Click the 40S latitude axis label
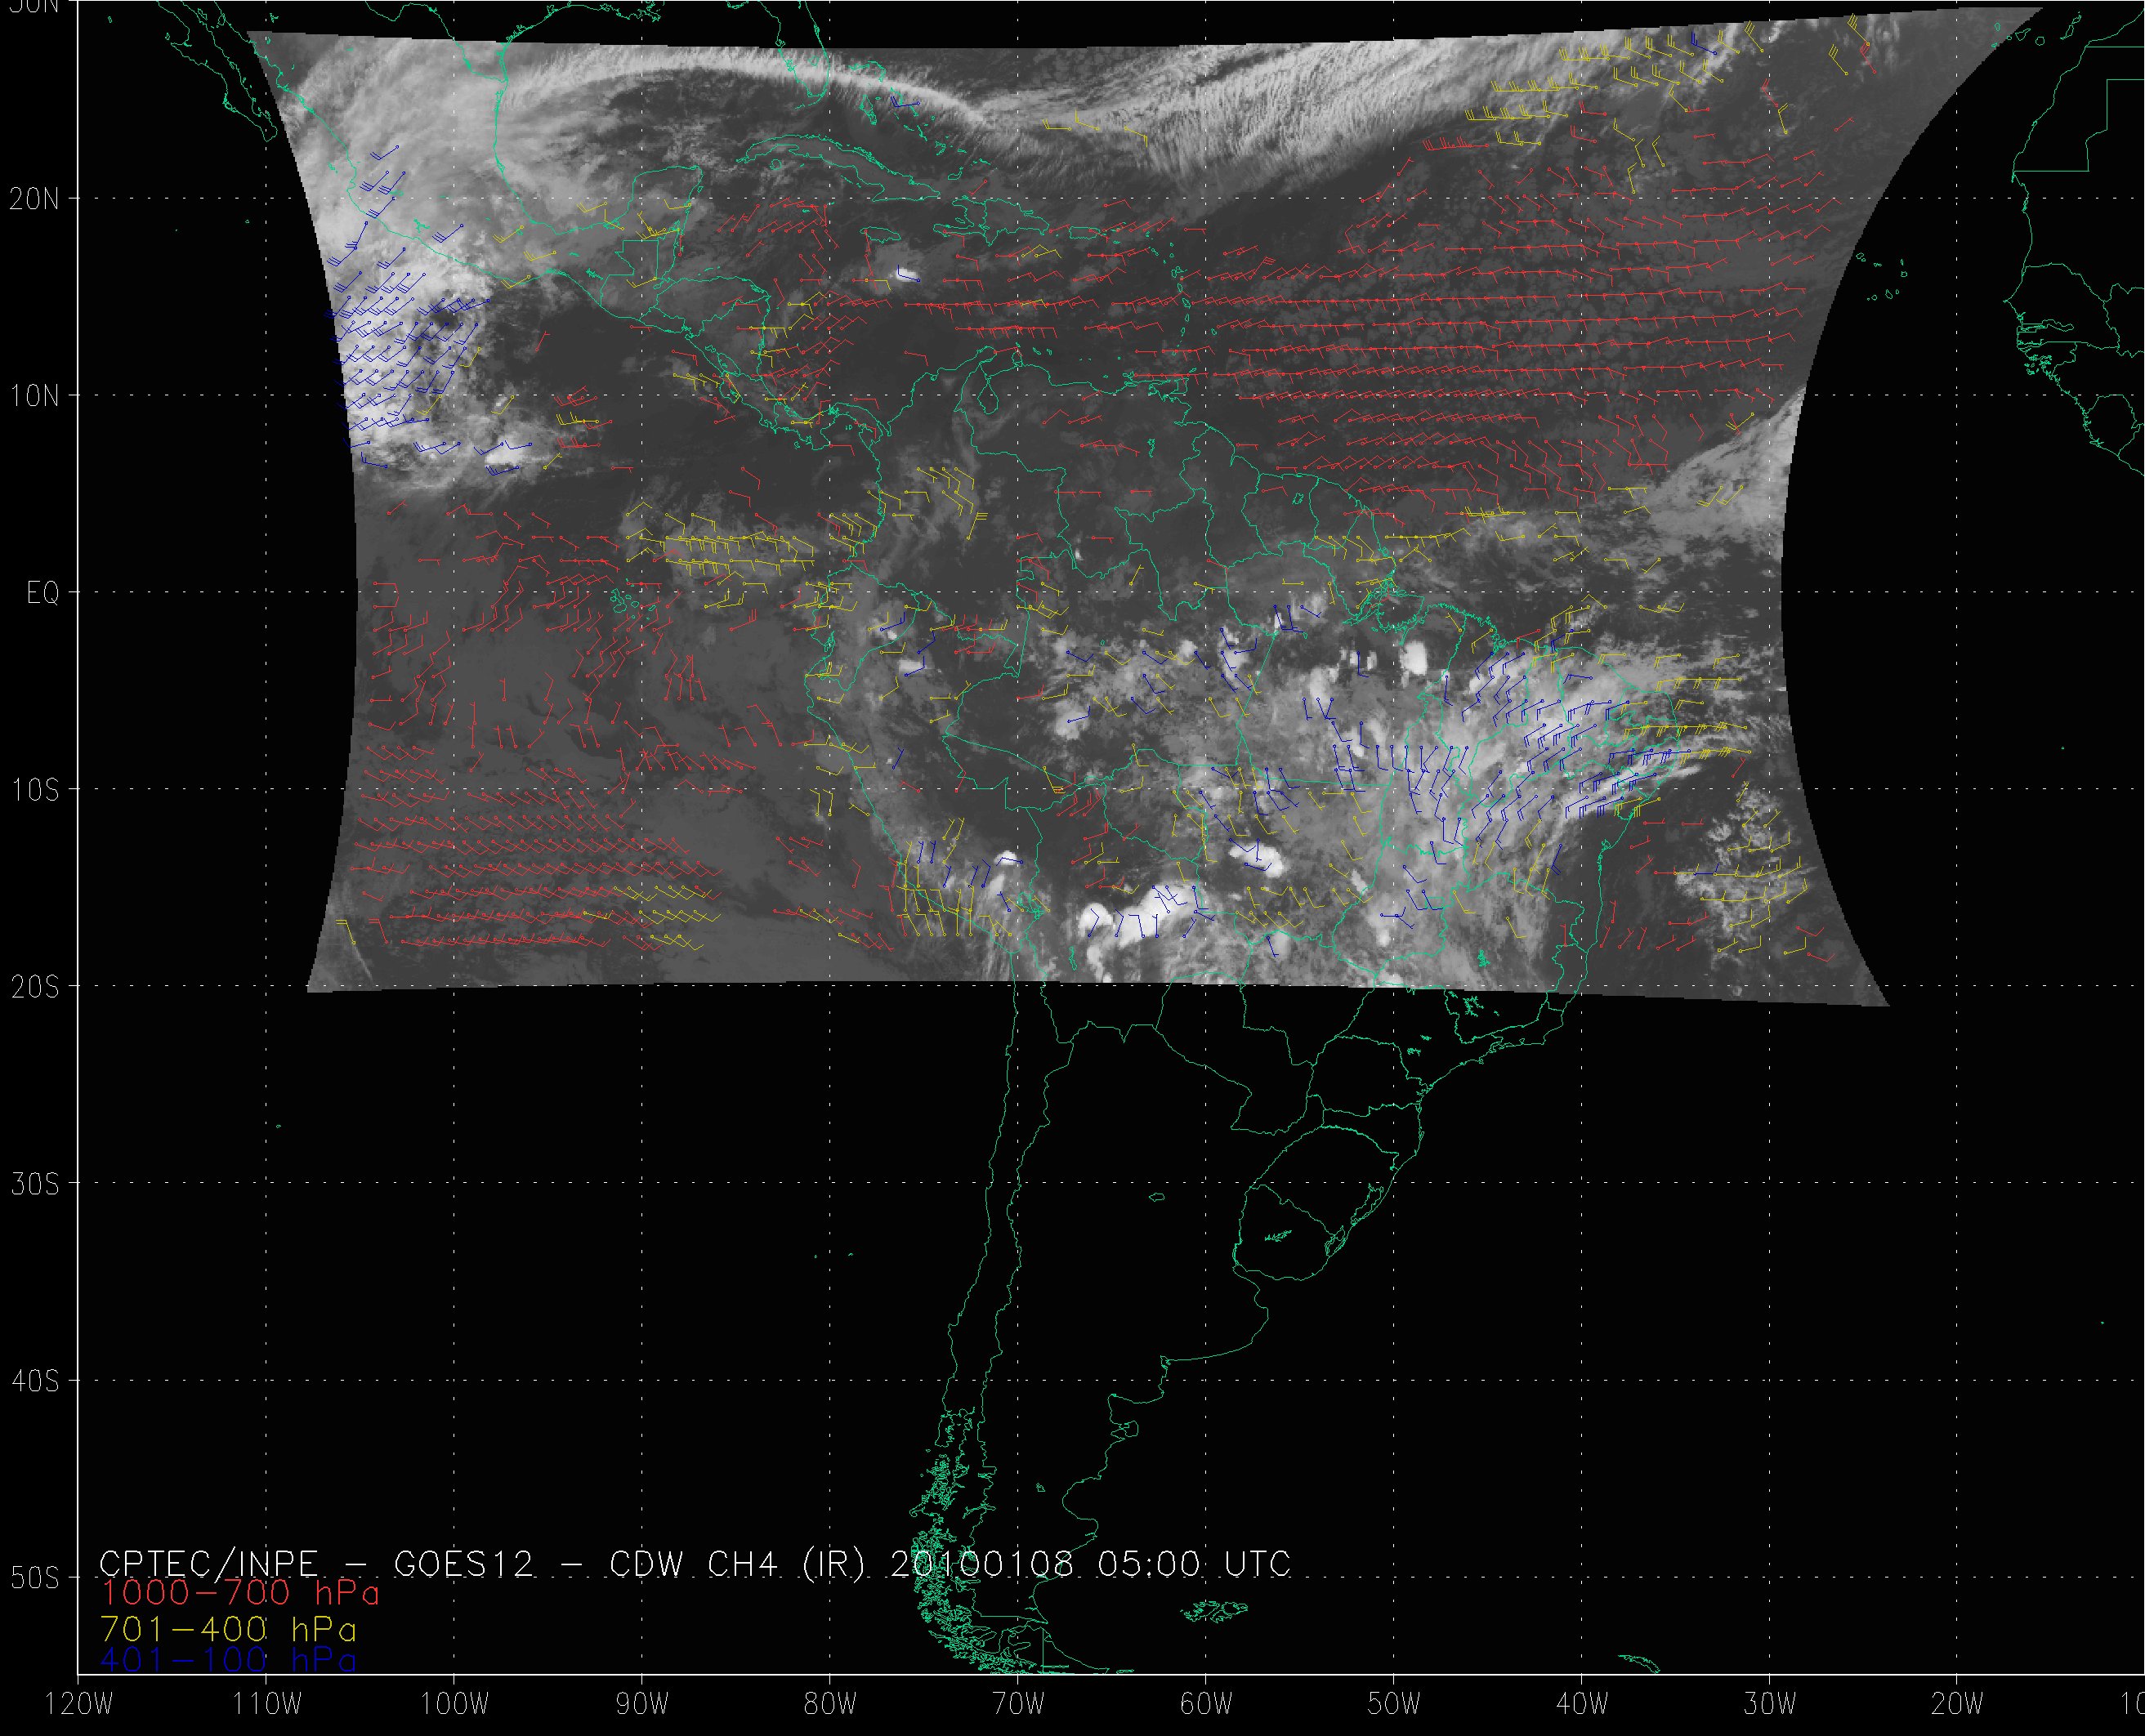 34,1381
